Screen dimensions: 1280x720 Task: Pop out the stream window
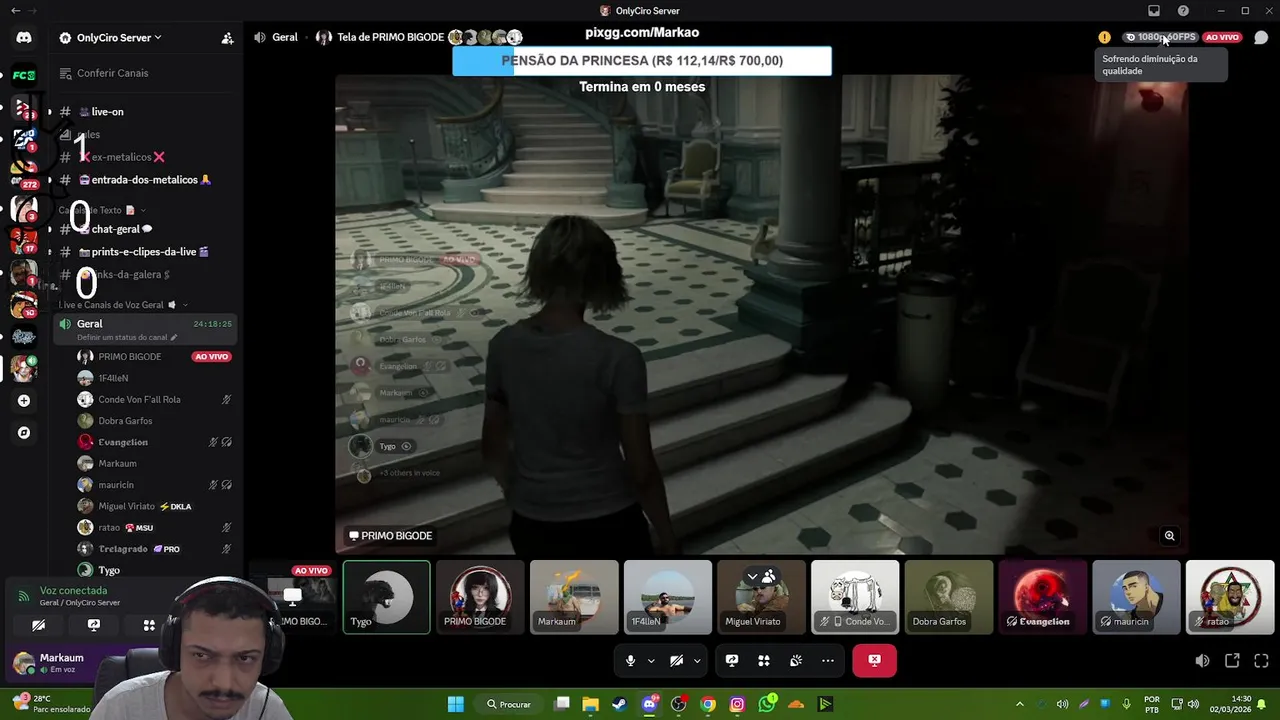1232,661
